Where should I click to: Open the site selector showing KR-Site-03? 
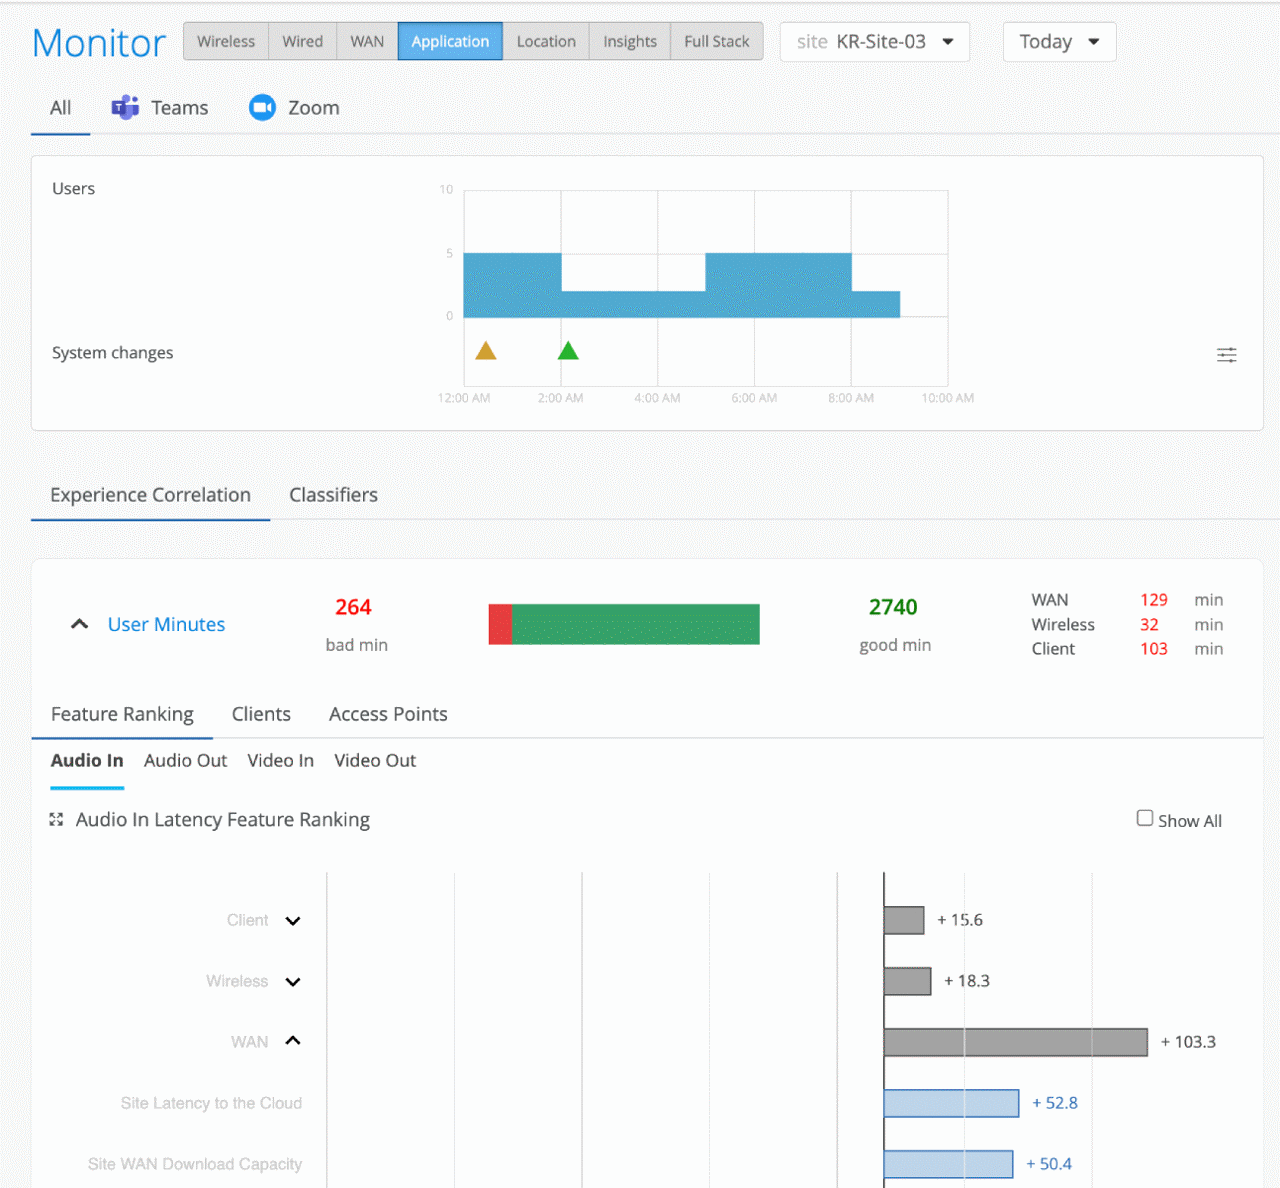pyautogui.click(x=874, y=41)
